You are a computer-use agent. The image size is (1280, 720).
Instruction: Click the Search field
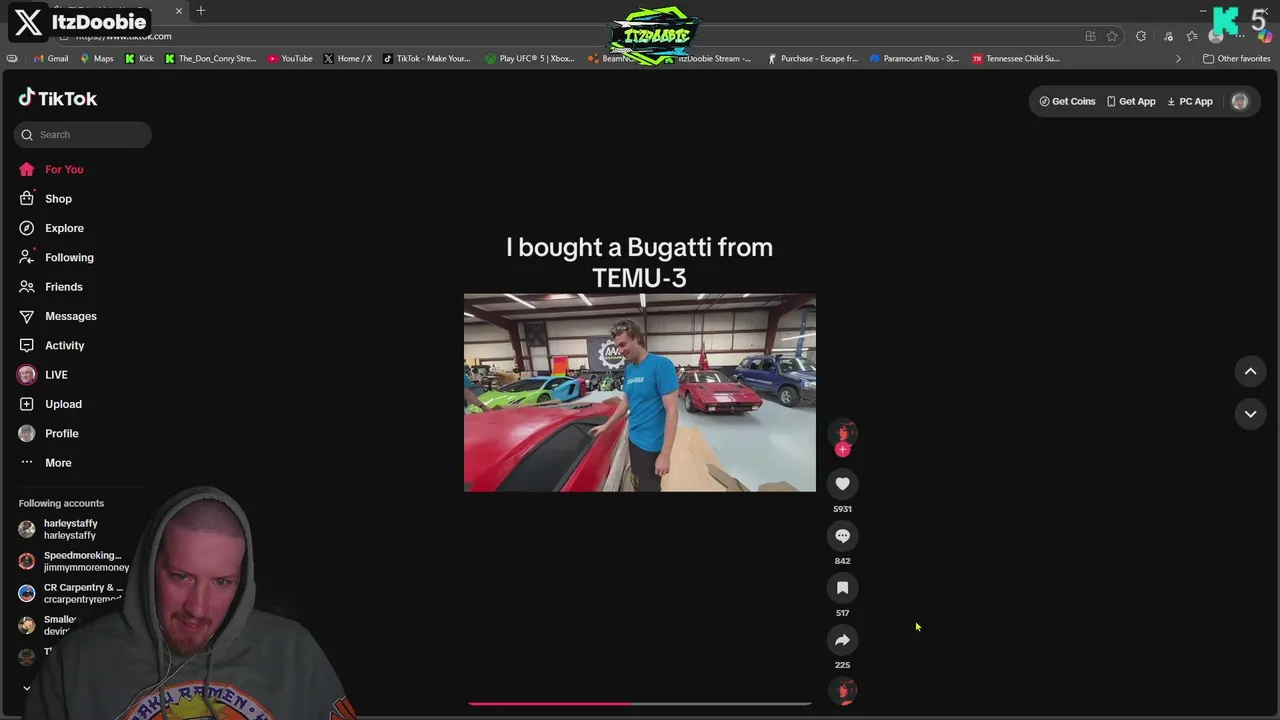83,134
